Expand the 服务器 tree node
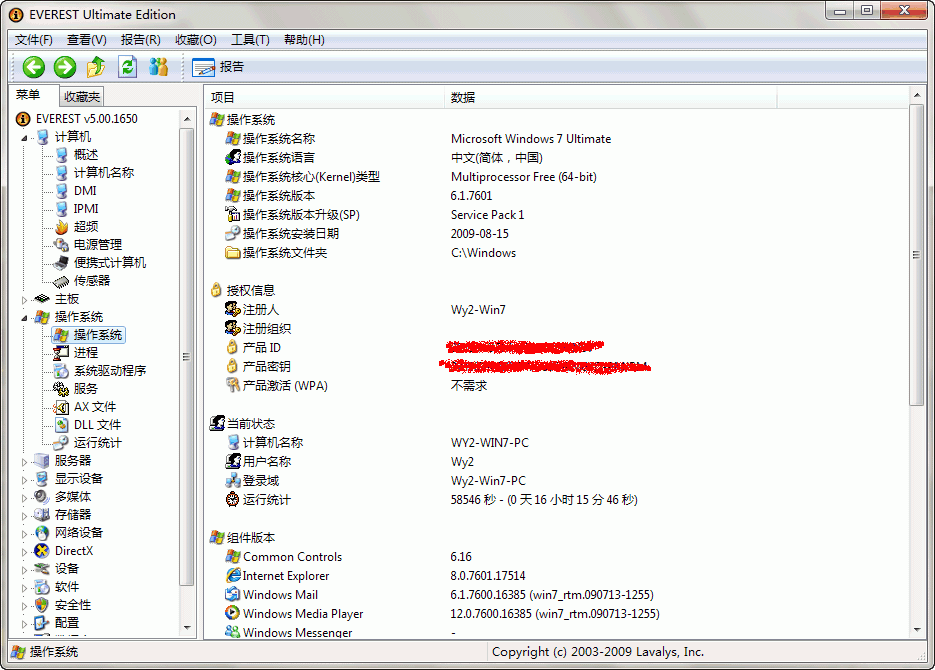935x670 pixels. click(24, 462)
